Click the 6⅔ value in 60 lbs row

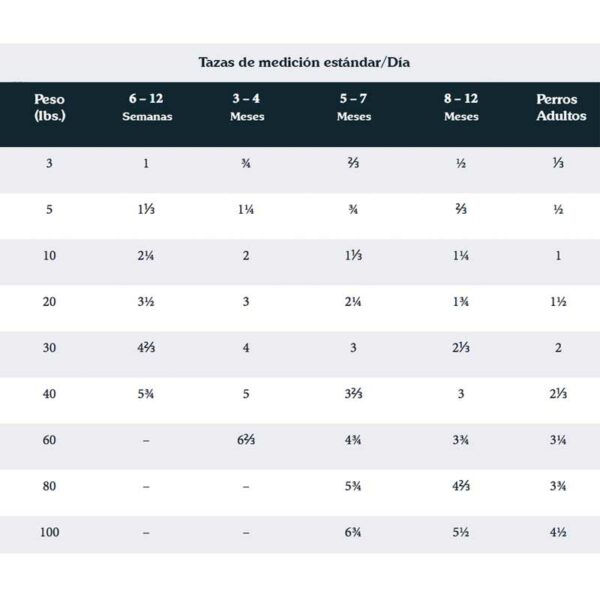[247, 440]
